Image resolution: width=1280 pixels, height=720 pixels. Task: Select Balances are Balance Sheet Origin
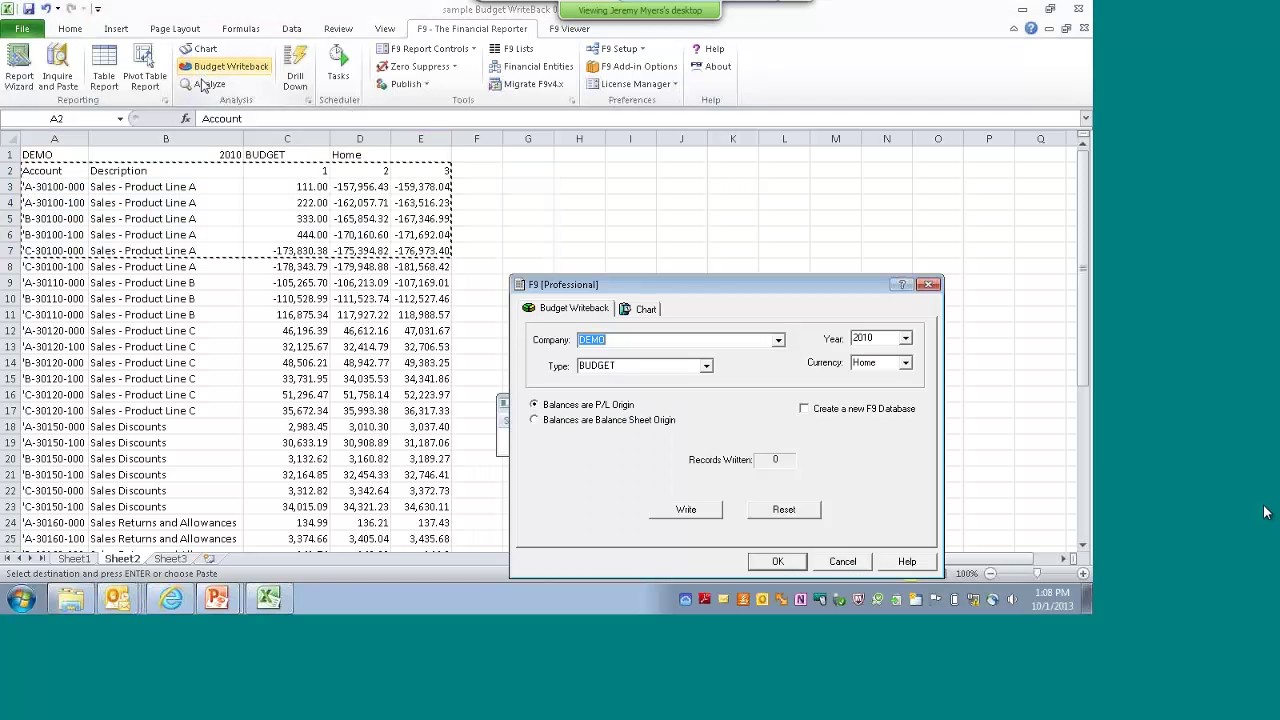point(534,420)
